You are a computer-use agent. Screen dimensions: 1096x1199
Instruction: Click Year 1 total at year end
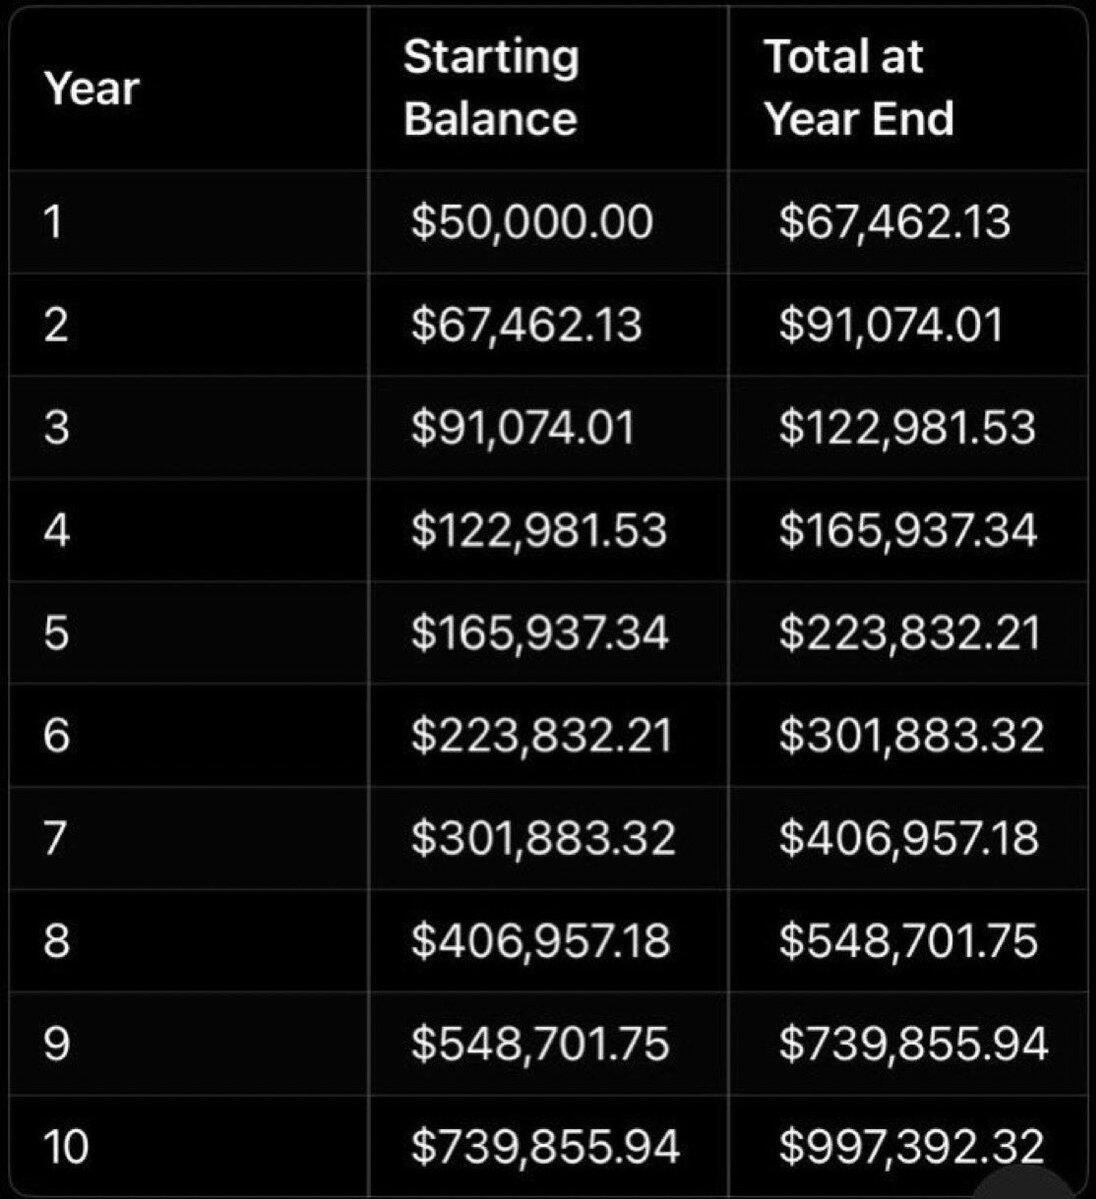[895, 221]
